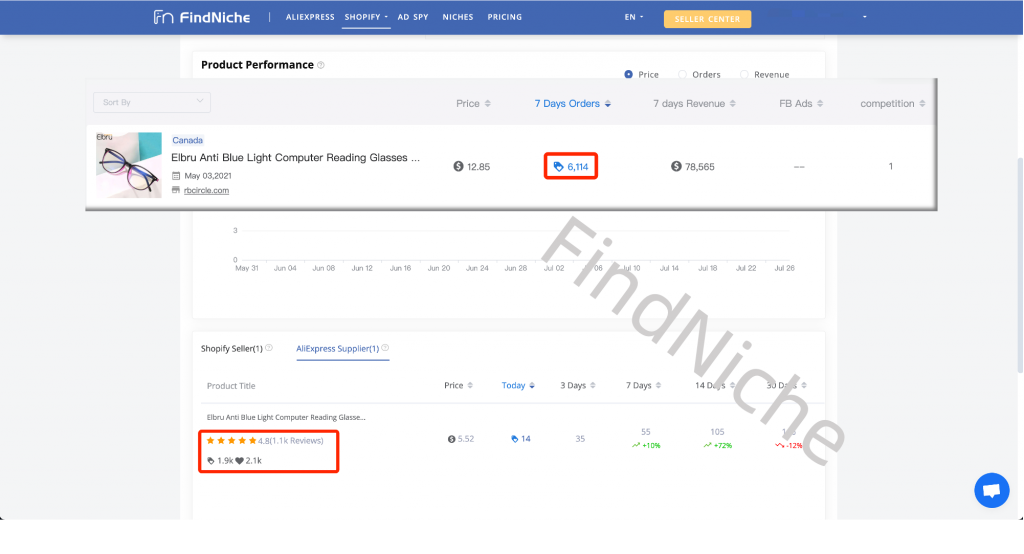Image resolution: width=1024 pixels, height=554 pixels.
Task: Click the dollar icon next to 5.52
Action: 451,439
